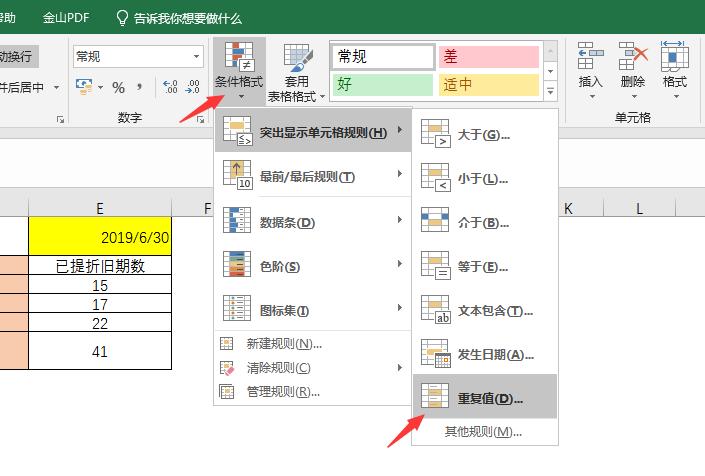
Task: Choose 大于(G) greater-than rule
Action: [485, 134]
